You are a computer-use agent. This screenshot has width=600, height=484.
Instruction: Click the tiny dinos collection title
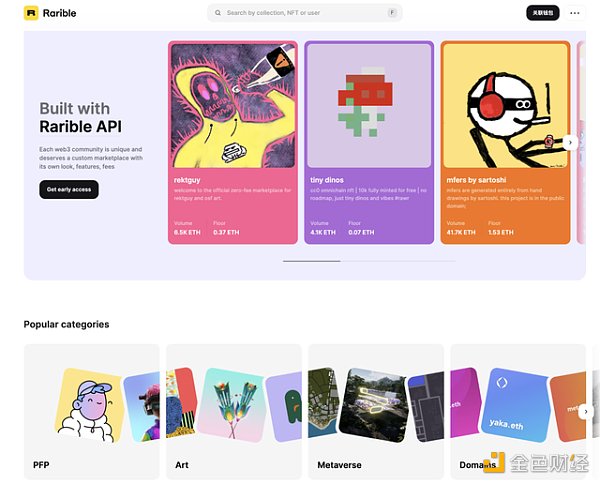(327, 180)
